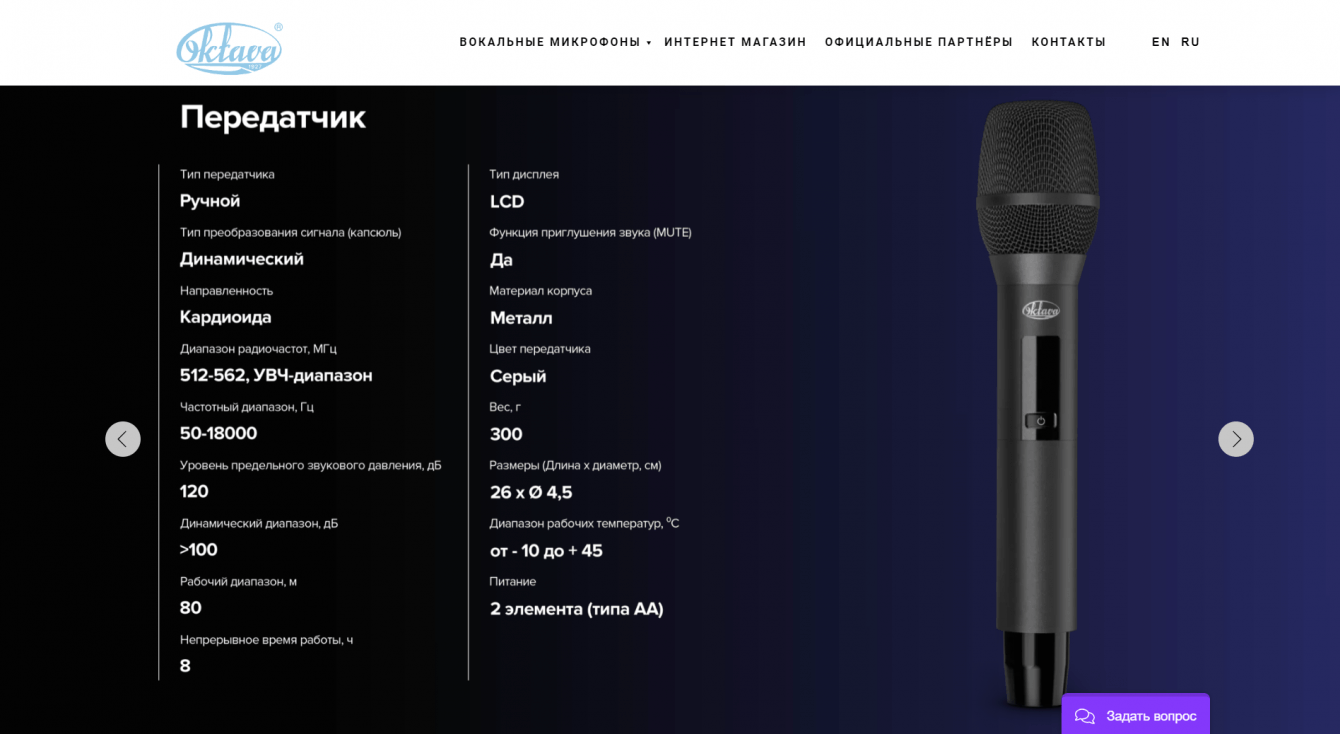
Task: Click the power switch on the microphone image
Action: pos(1040,421)
